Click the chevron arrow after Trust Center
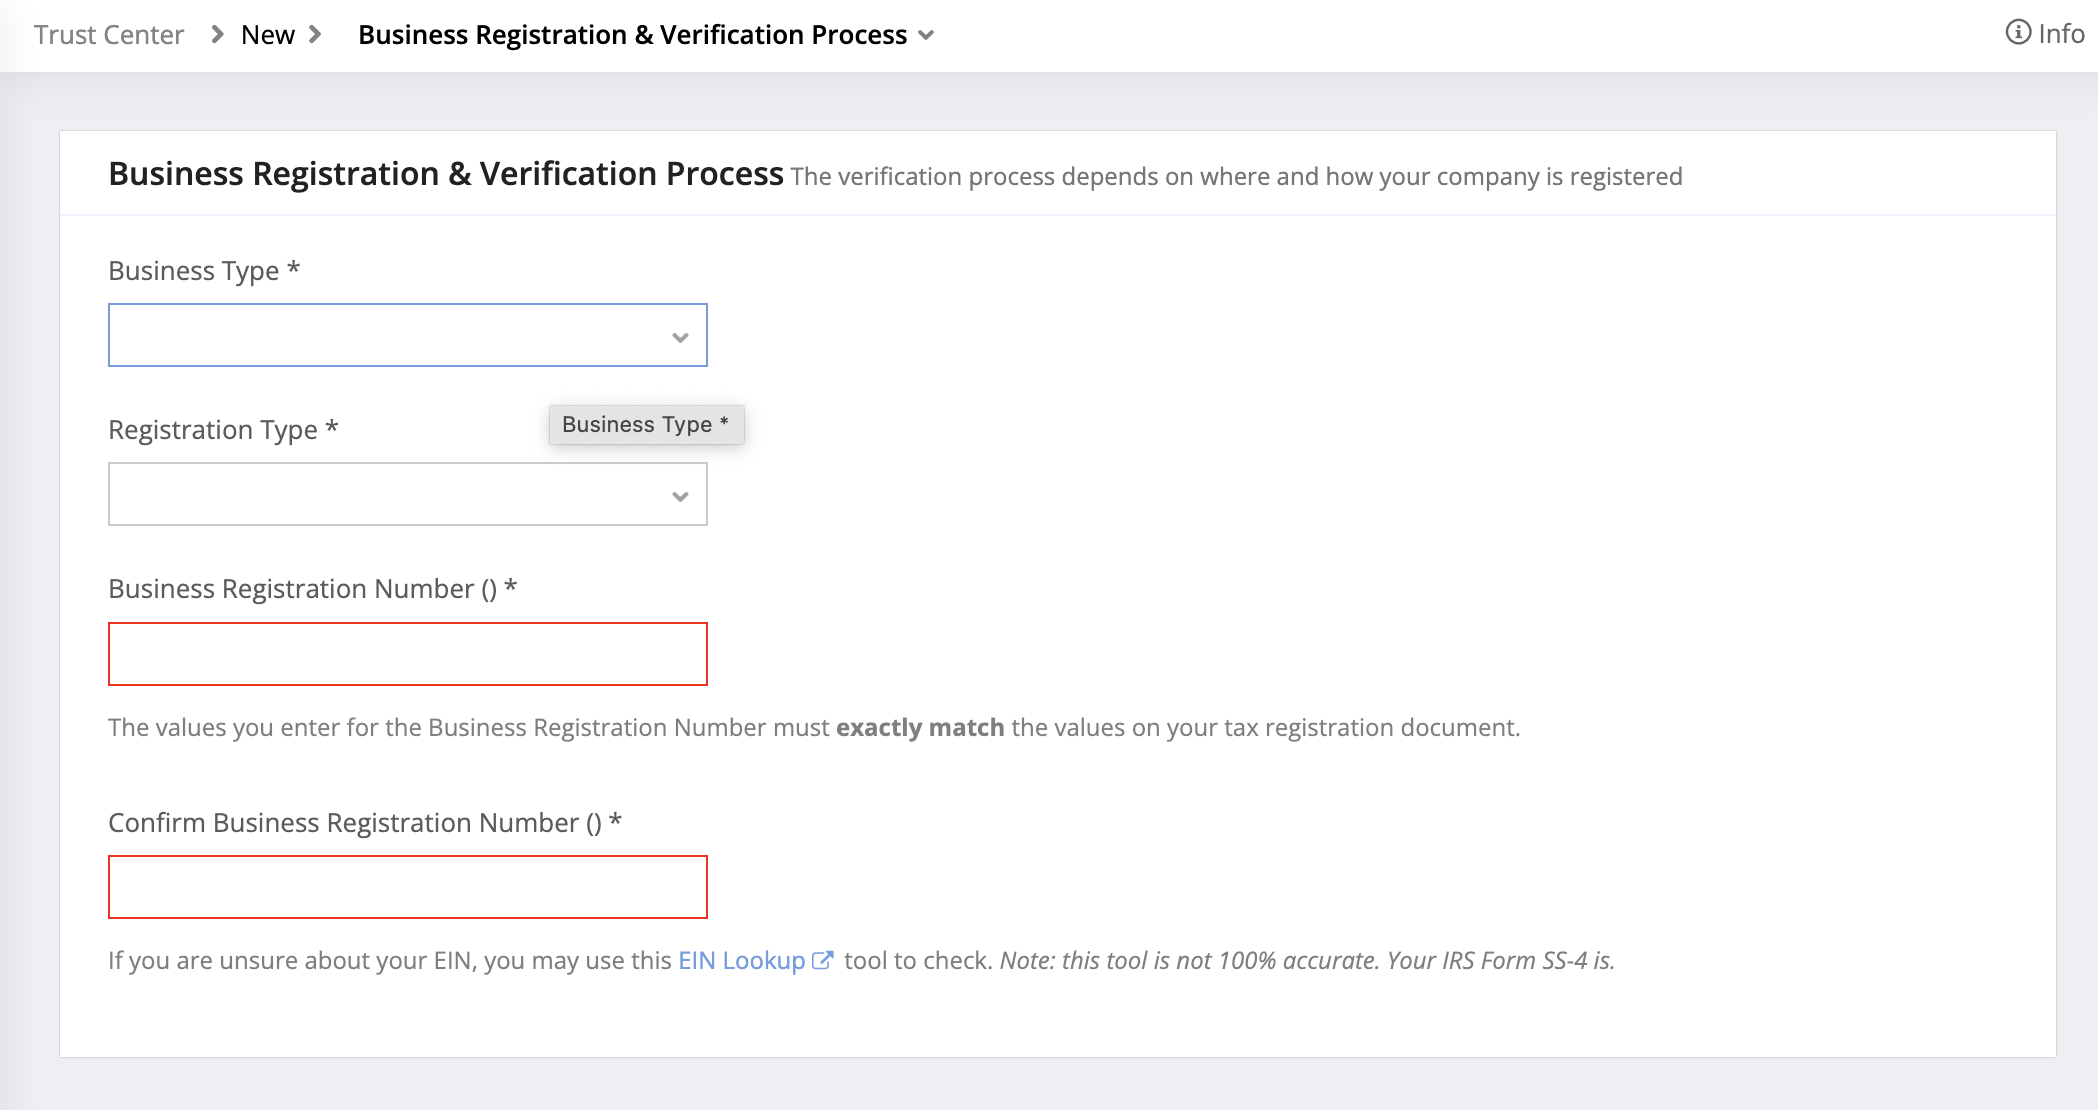Screen dimensions: 2098x1110 (x=217, y=35)
